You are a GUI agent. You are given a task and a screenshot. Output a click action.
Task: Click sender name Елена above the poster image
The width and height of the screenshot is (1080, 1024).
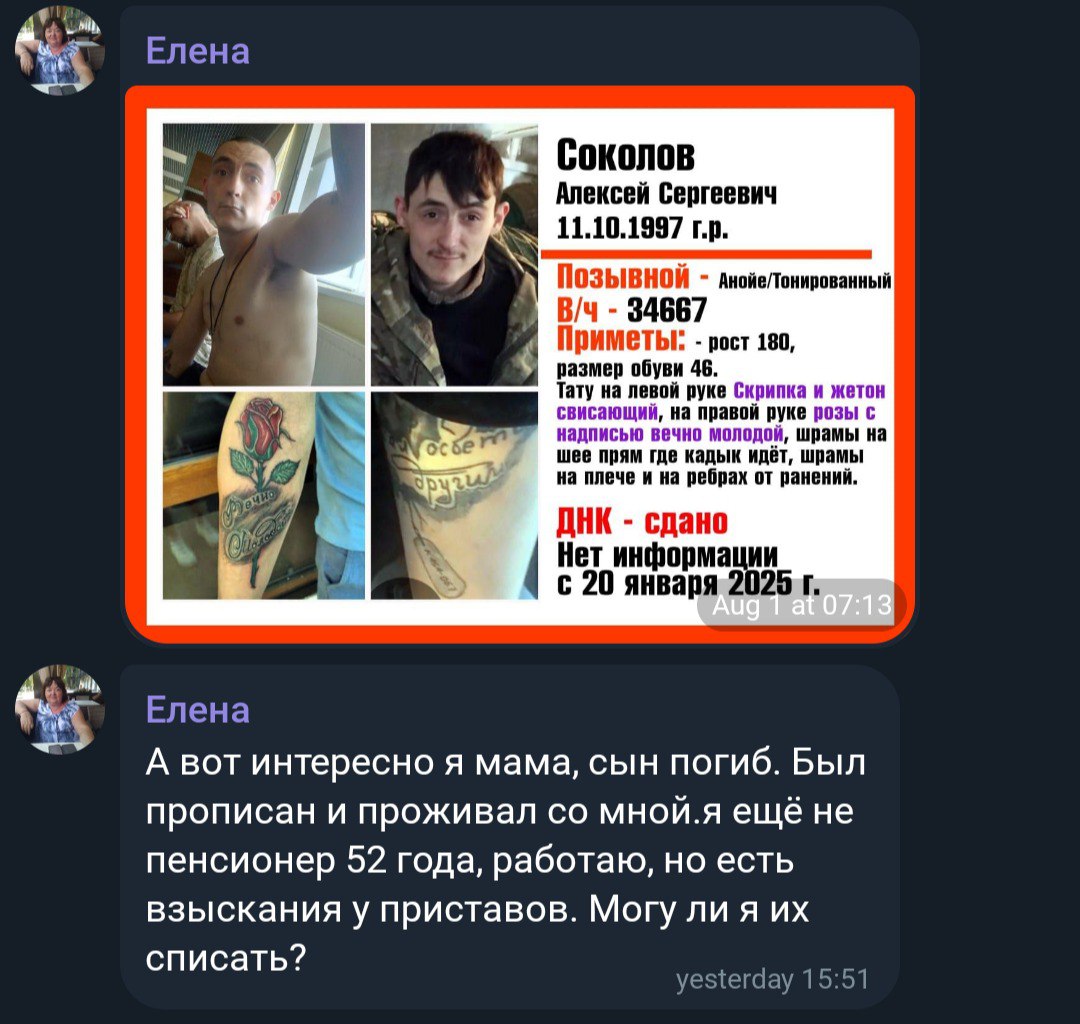point(198,51)
